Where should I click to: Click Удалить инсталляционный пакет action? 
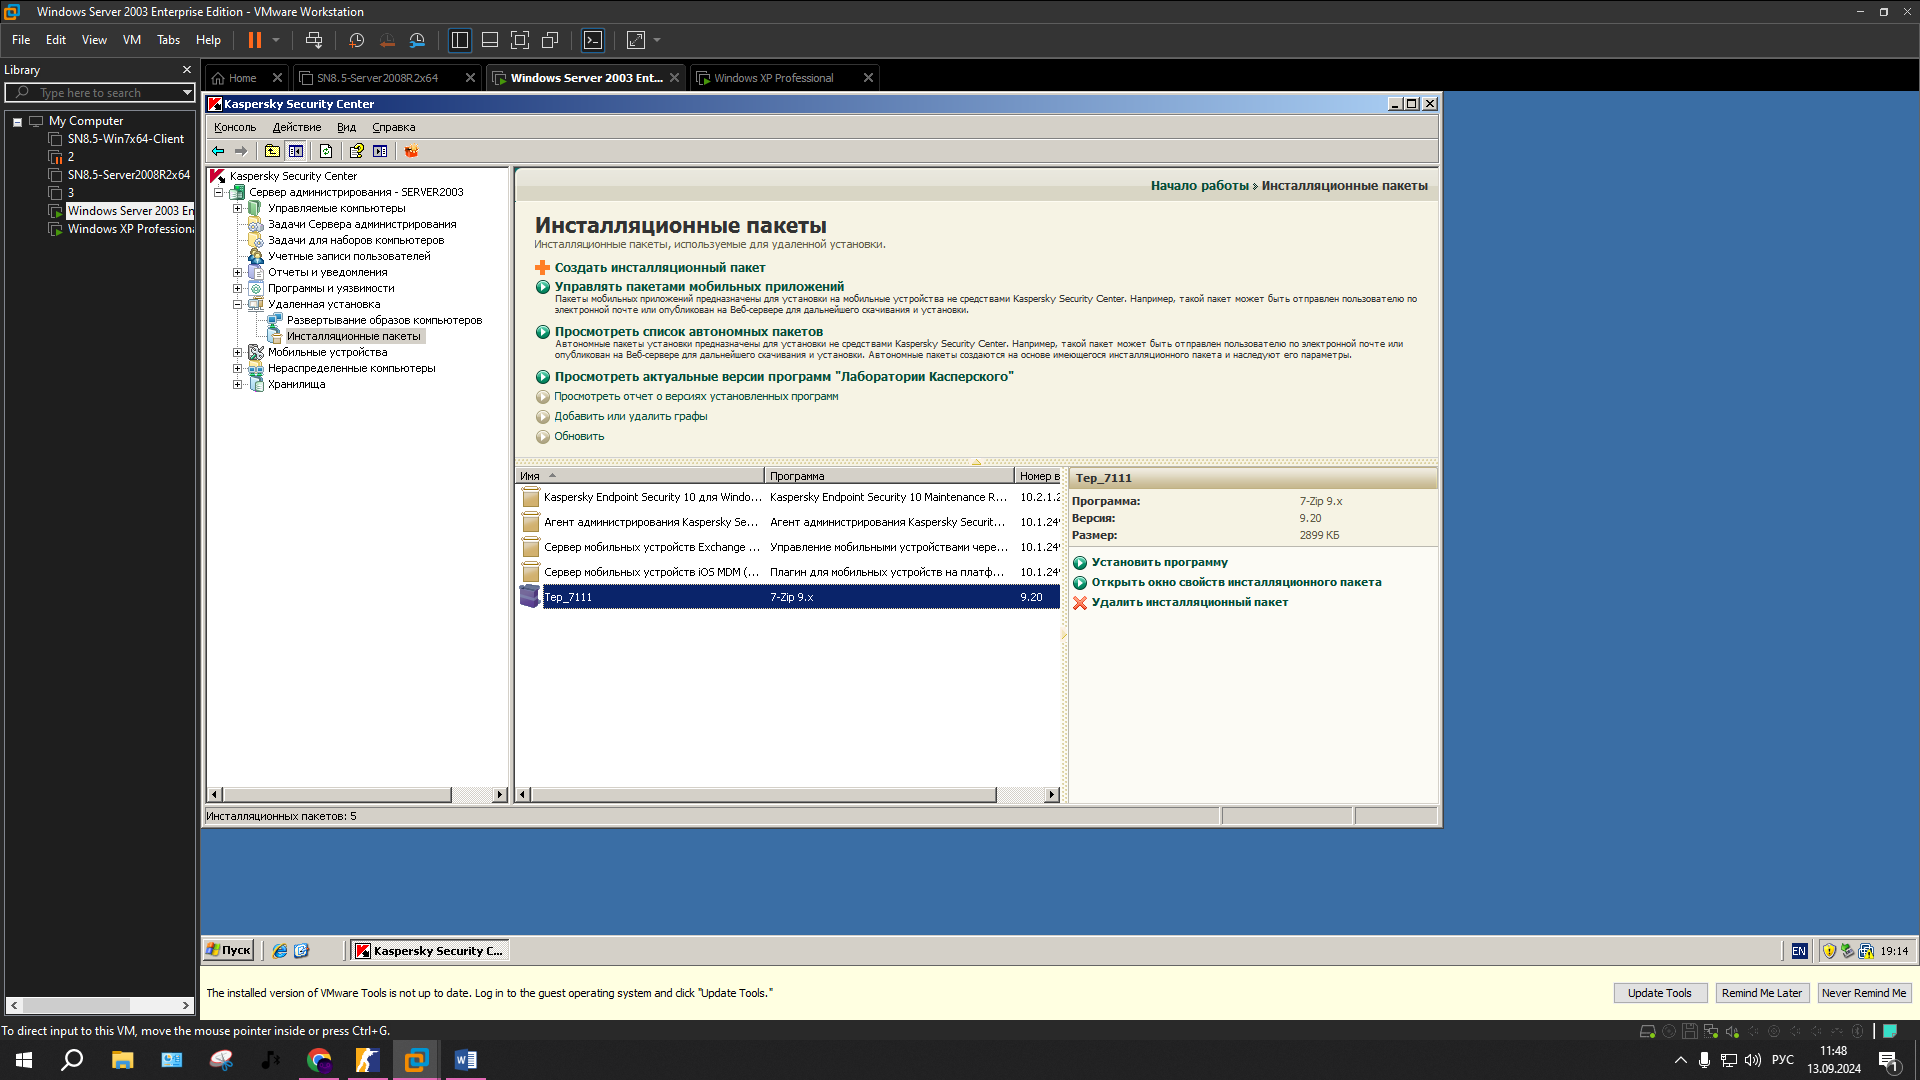(x=1189, y=602)
